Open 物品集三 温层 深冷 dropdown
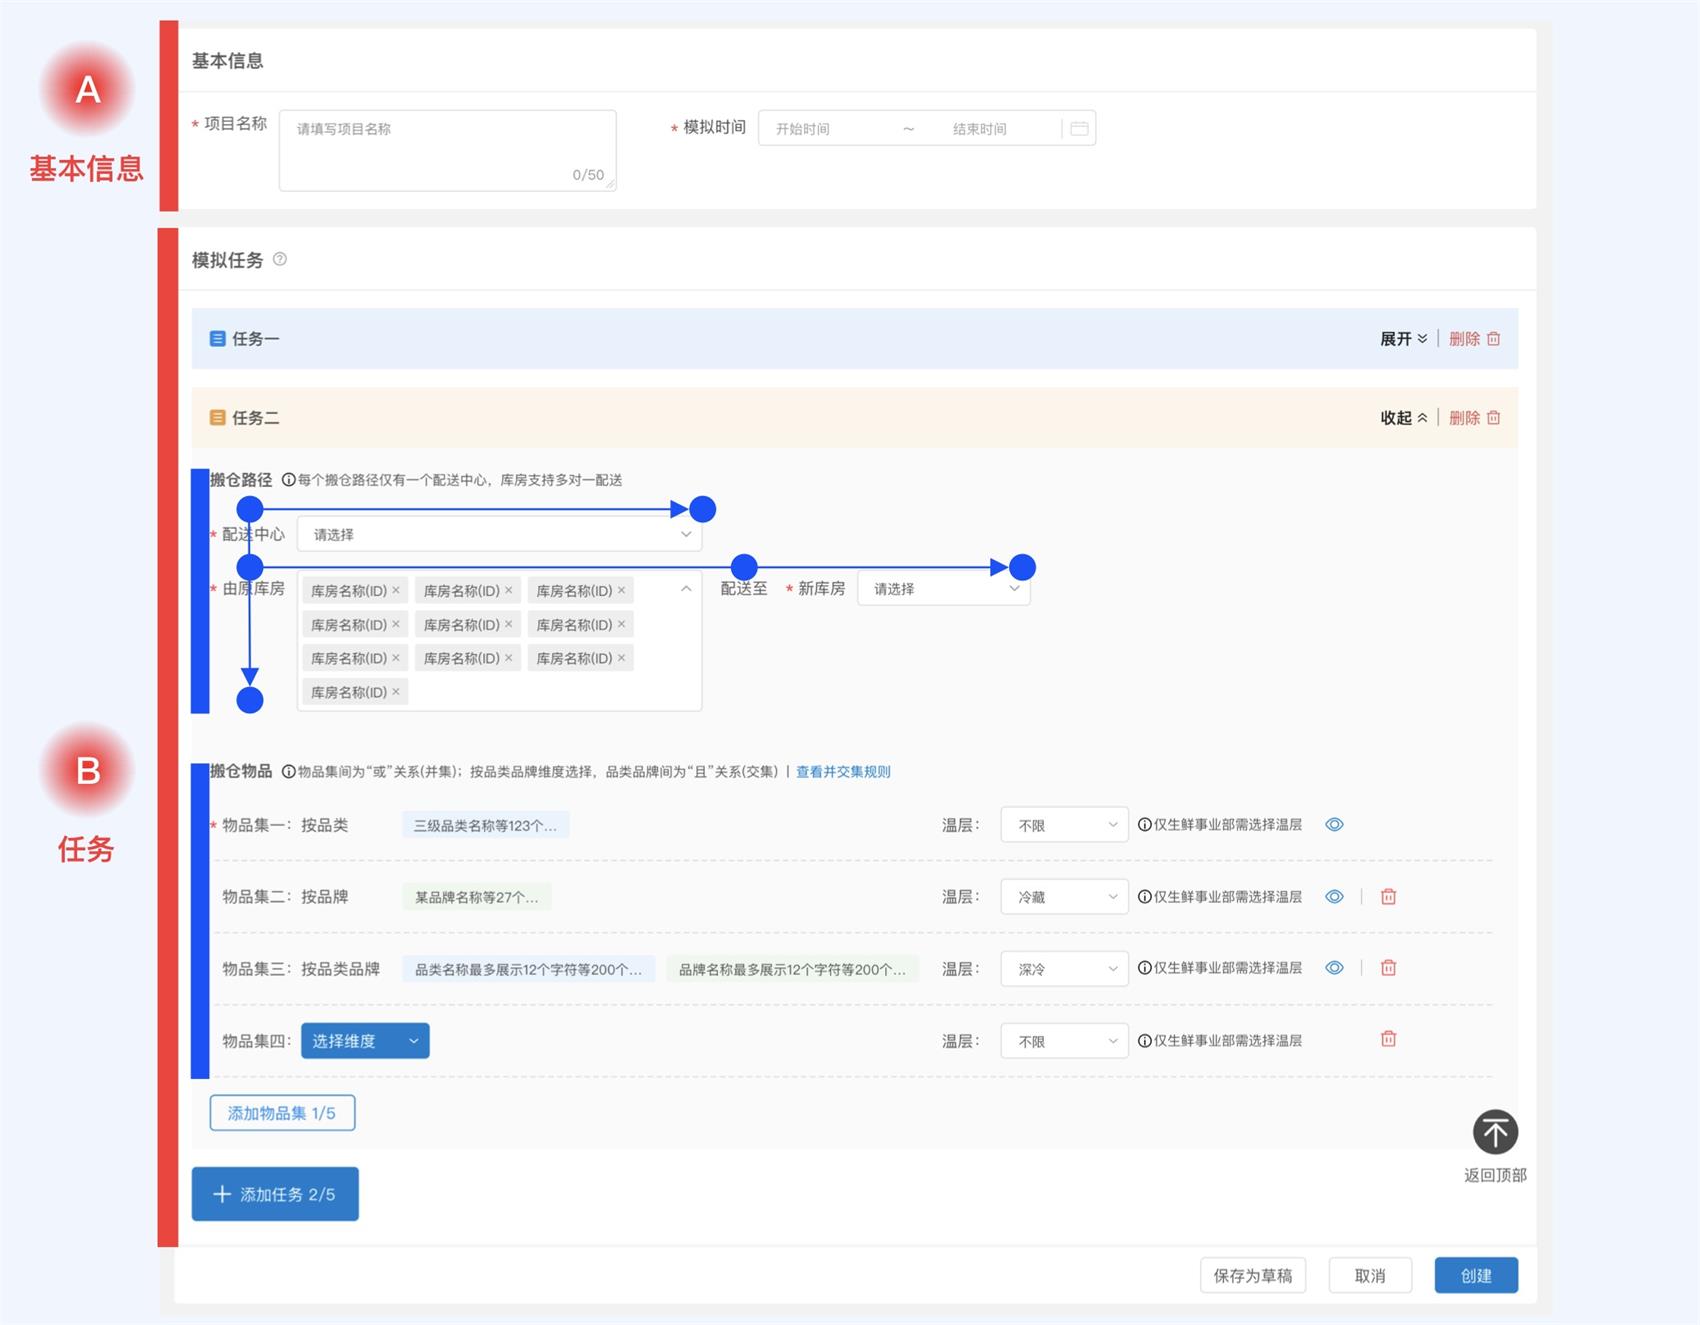This screenshot has width=1700, height=1325. (1064, 969)
